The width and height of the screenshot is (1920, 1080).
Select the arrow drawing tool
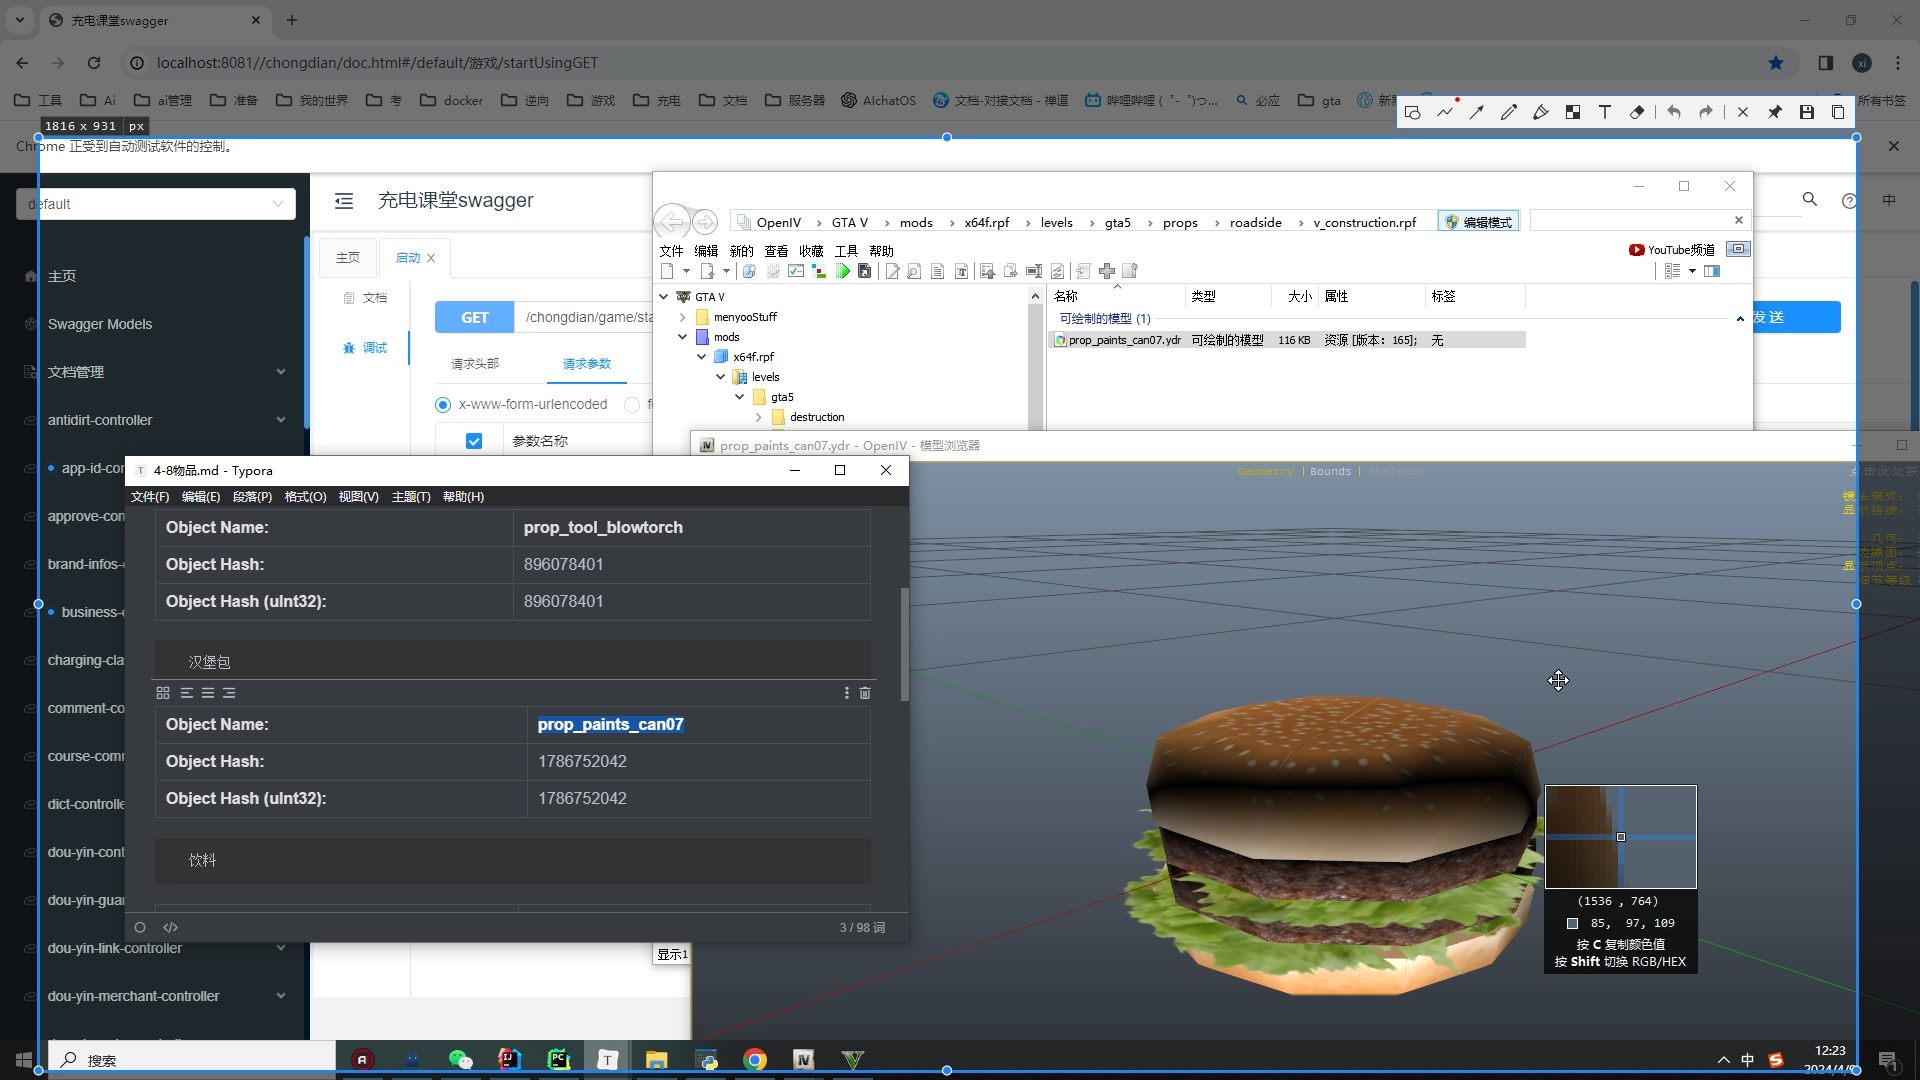tap(1477, 113)
